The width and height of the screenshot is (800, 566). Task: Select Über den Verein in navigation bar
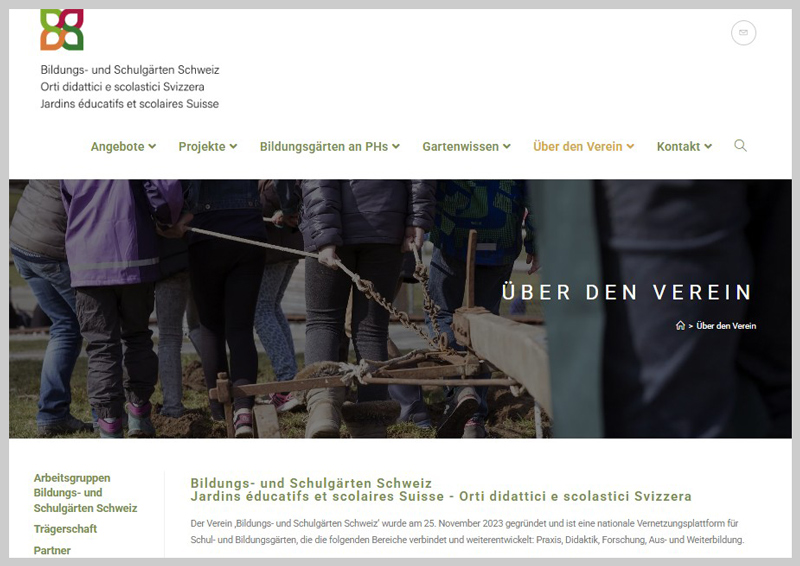[x=578, y=147]
